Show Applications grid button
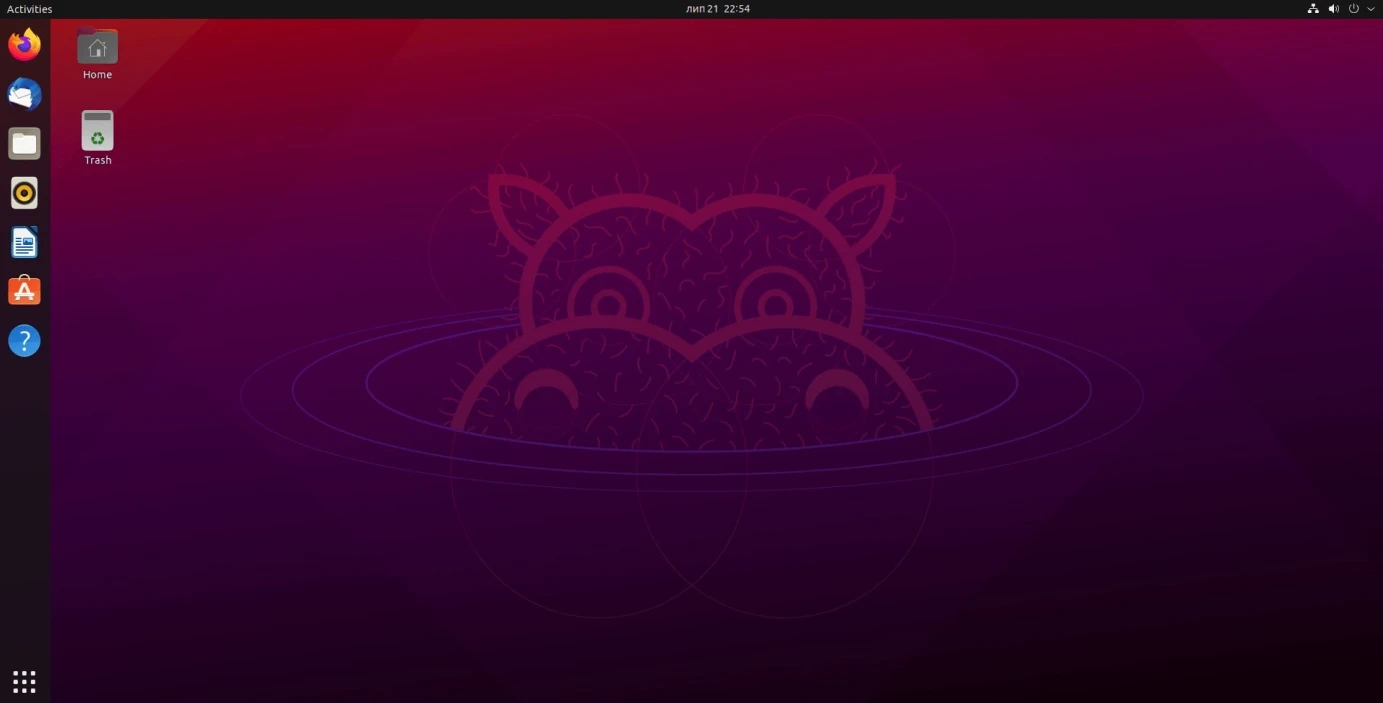 pyautogui.click(x=24, y=681)
